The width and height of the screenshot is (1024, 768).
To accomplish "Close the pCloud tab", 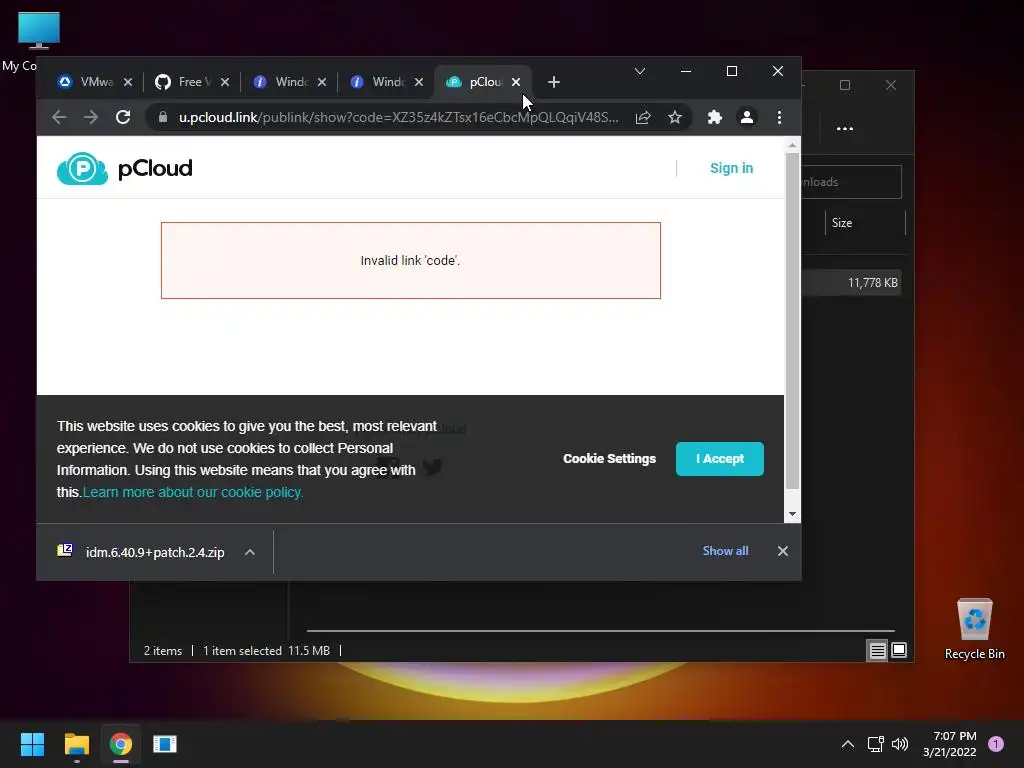I will pos(516,82).
